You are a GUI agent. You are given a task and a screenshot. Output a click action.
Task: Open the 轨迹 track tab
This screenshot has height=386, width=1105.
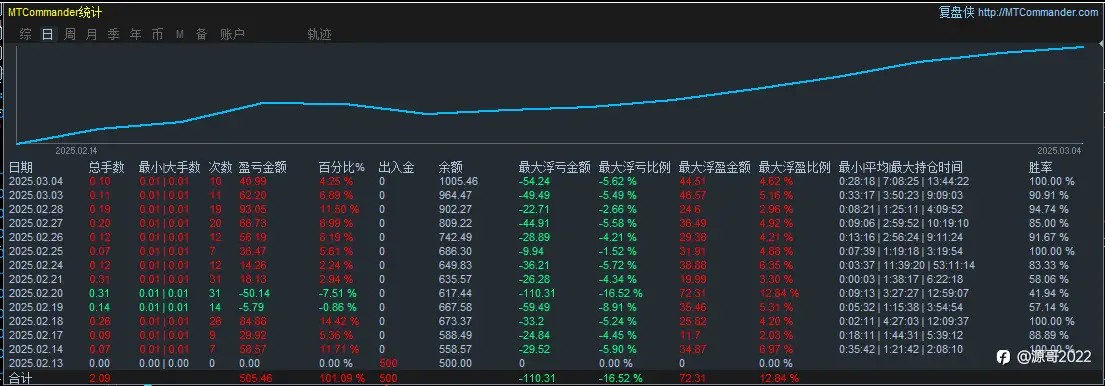(x=319, y=34)
